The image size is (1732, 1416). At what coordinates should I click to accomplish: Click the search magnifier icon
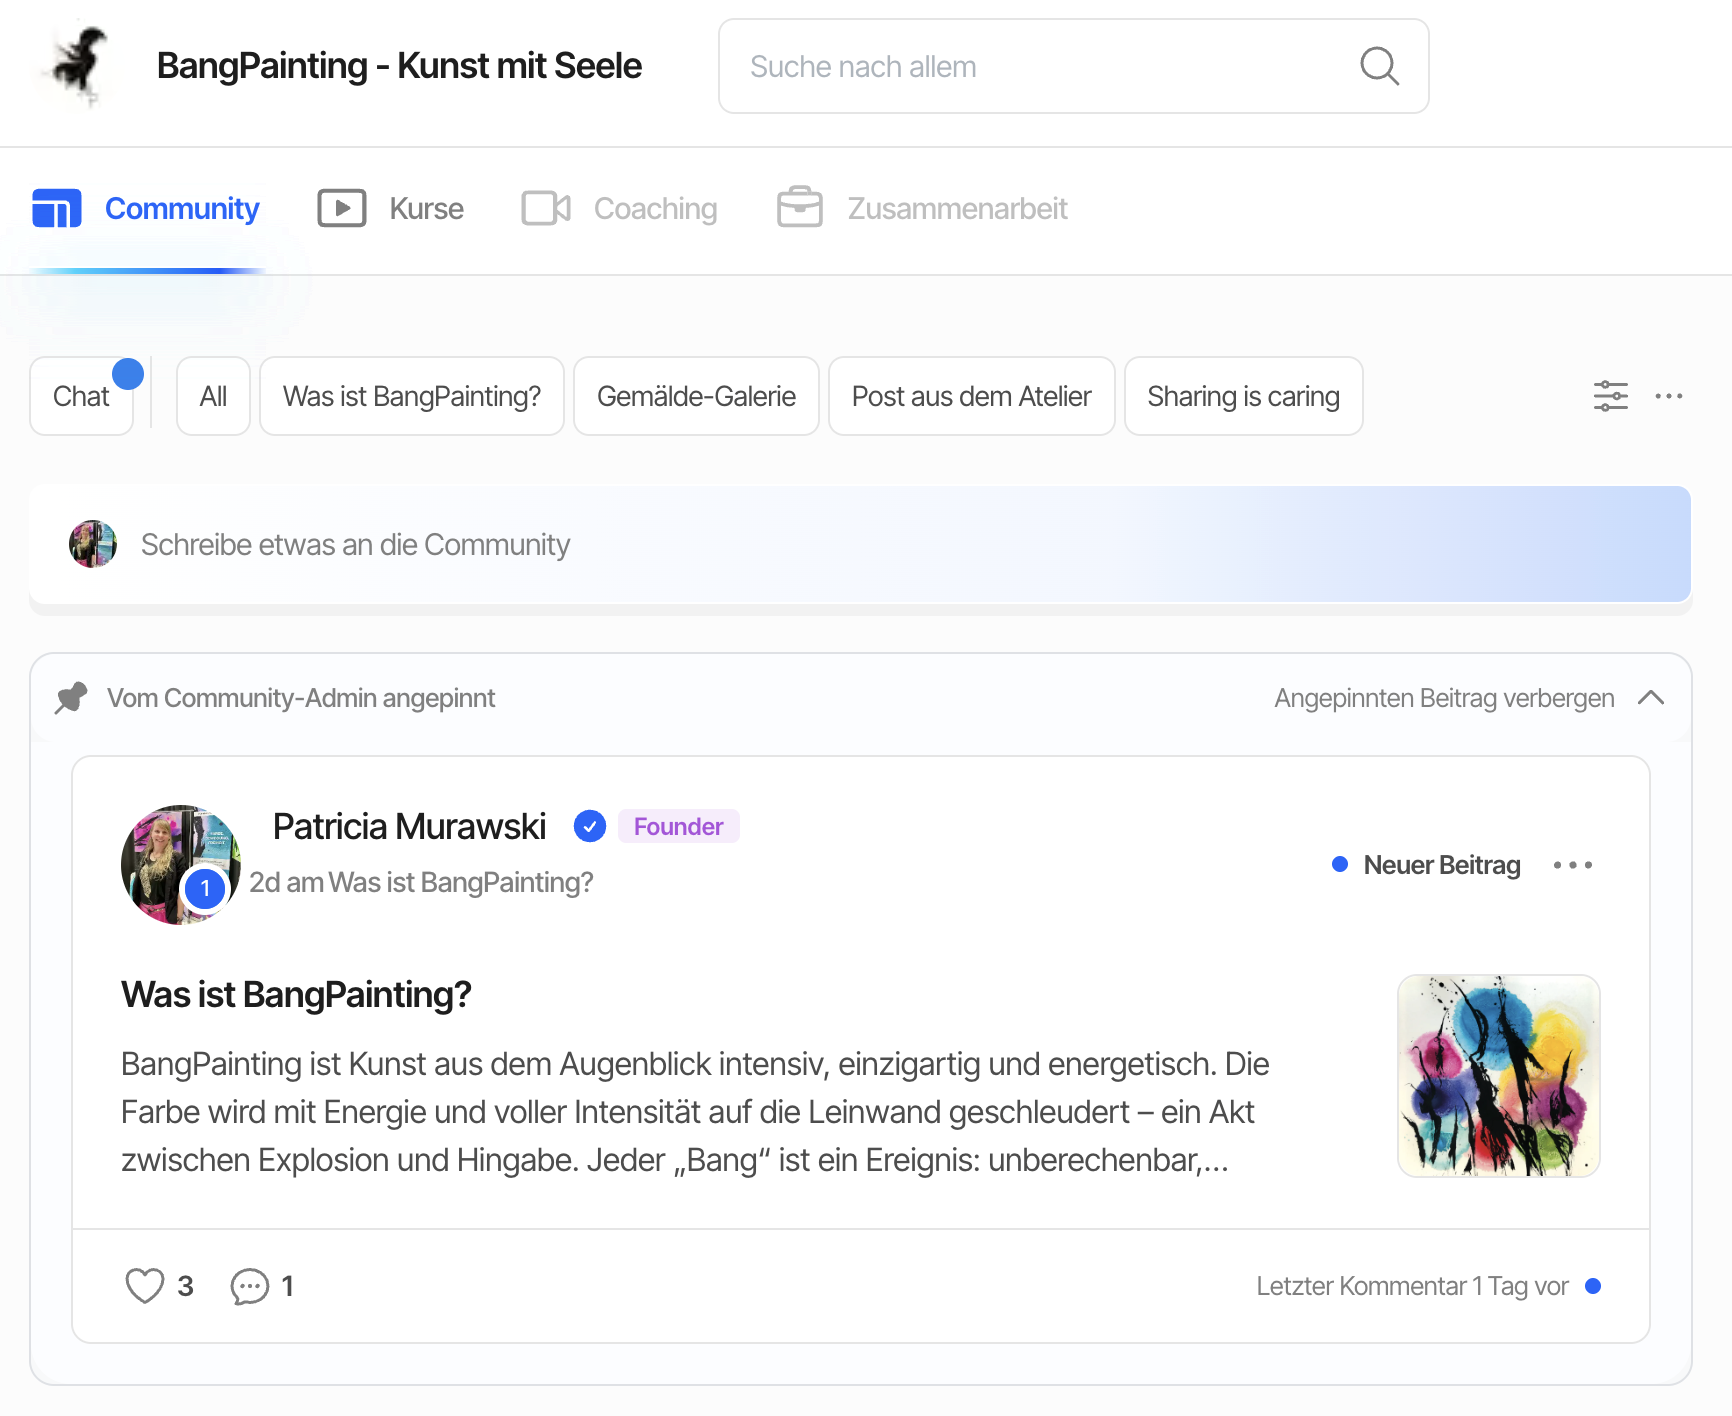tap(1379, 66)
